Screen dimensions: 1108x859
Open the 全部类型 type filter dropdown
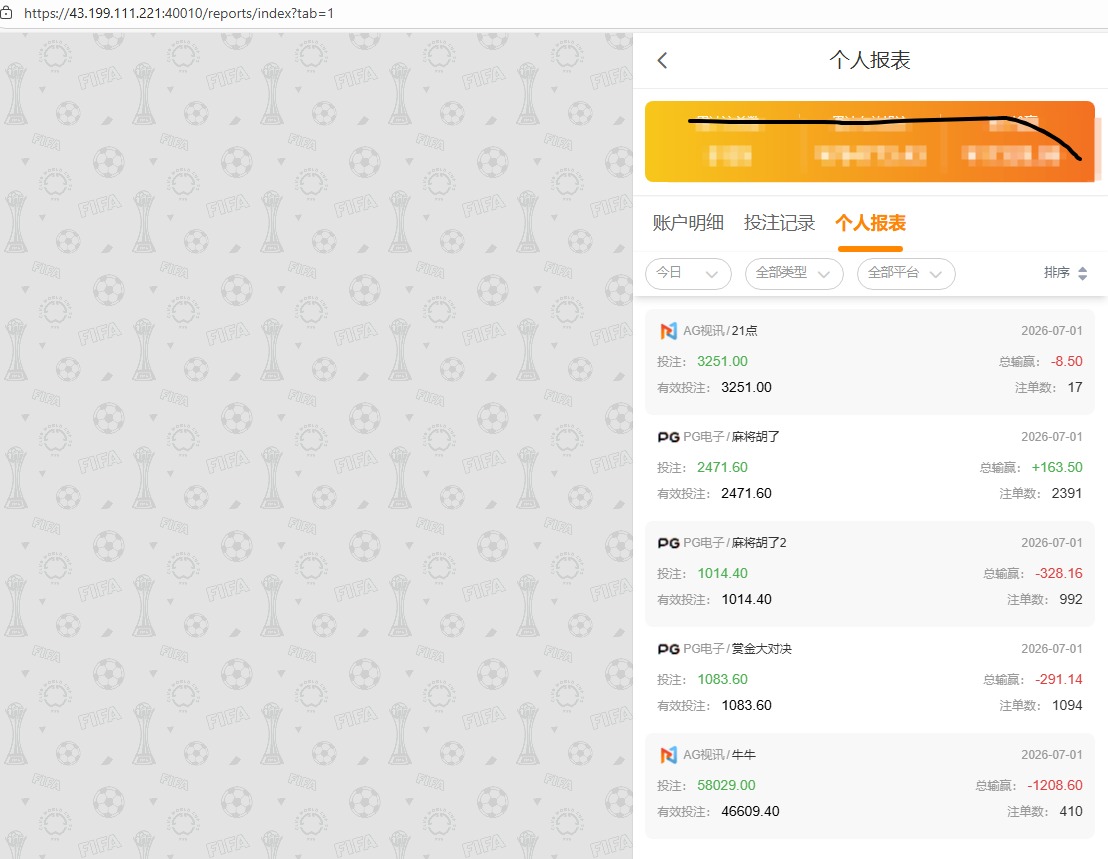(x=794, y=273)
